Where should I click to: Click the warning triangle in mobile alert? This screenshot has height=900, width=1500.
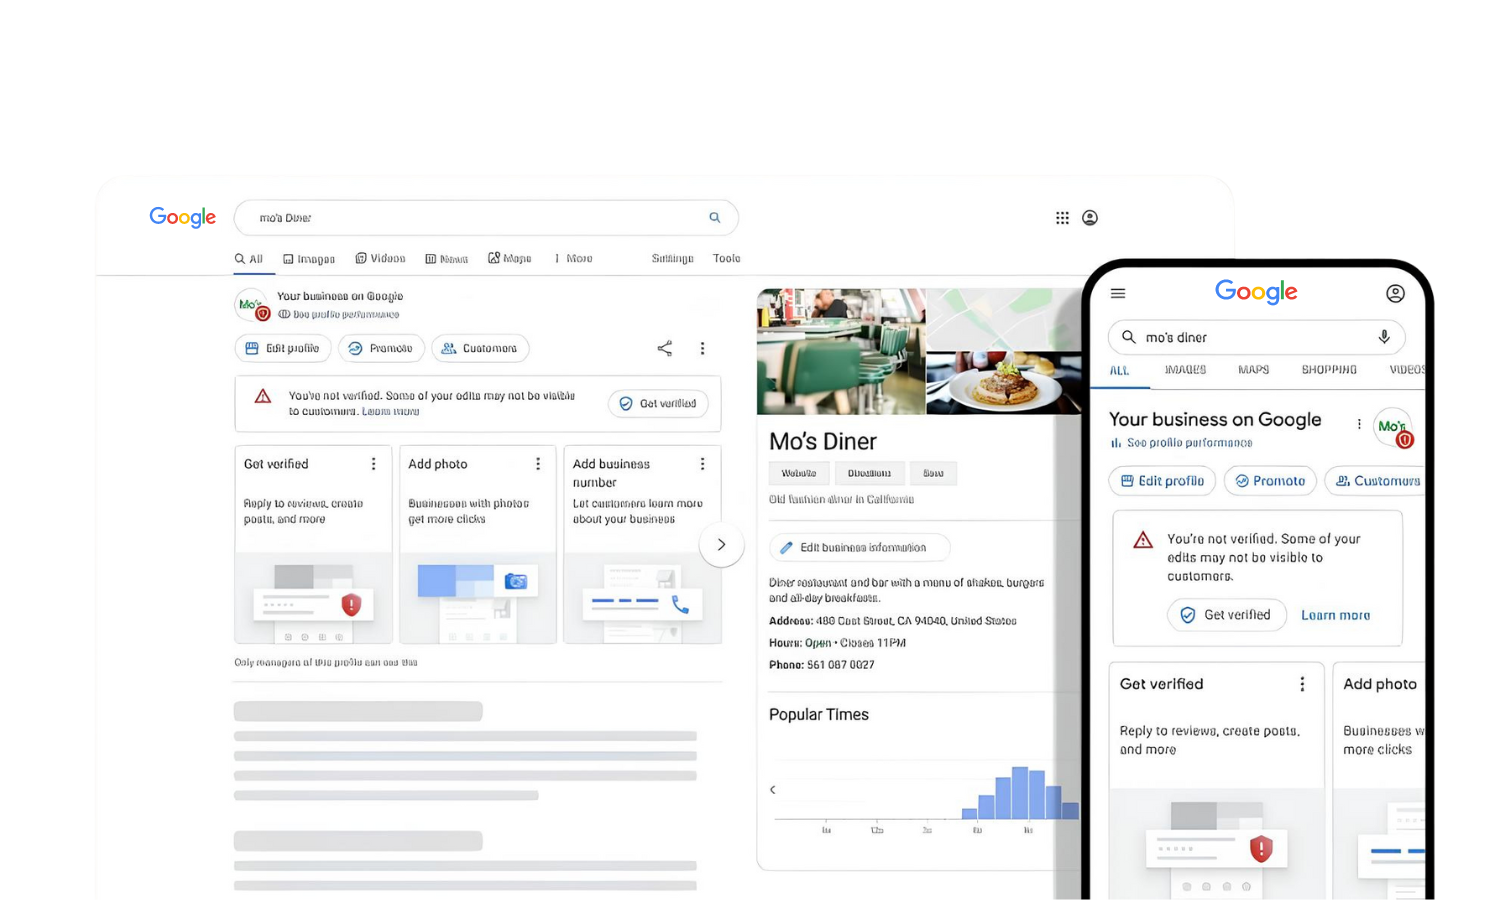point(1143,540)
